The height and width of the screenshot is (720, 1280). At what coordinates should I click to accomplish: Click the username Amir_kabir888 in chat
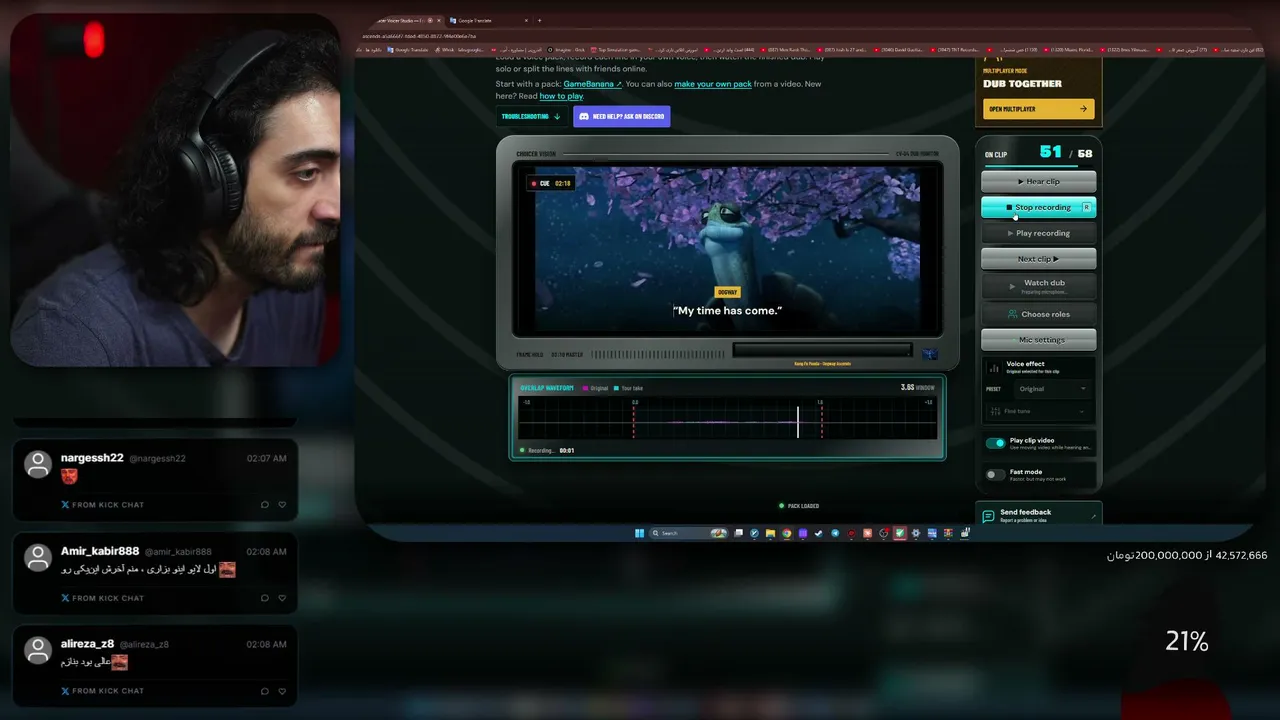(x=100, y=551)
